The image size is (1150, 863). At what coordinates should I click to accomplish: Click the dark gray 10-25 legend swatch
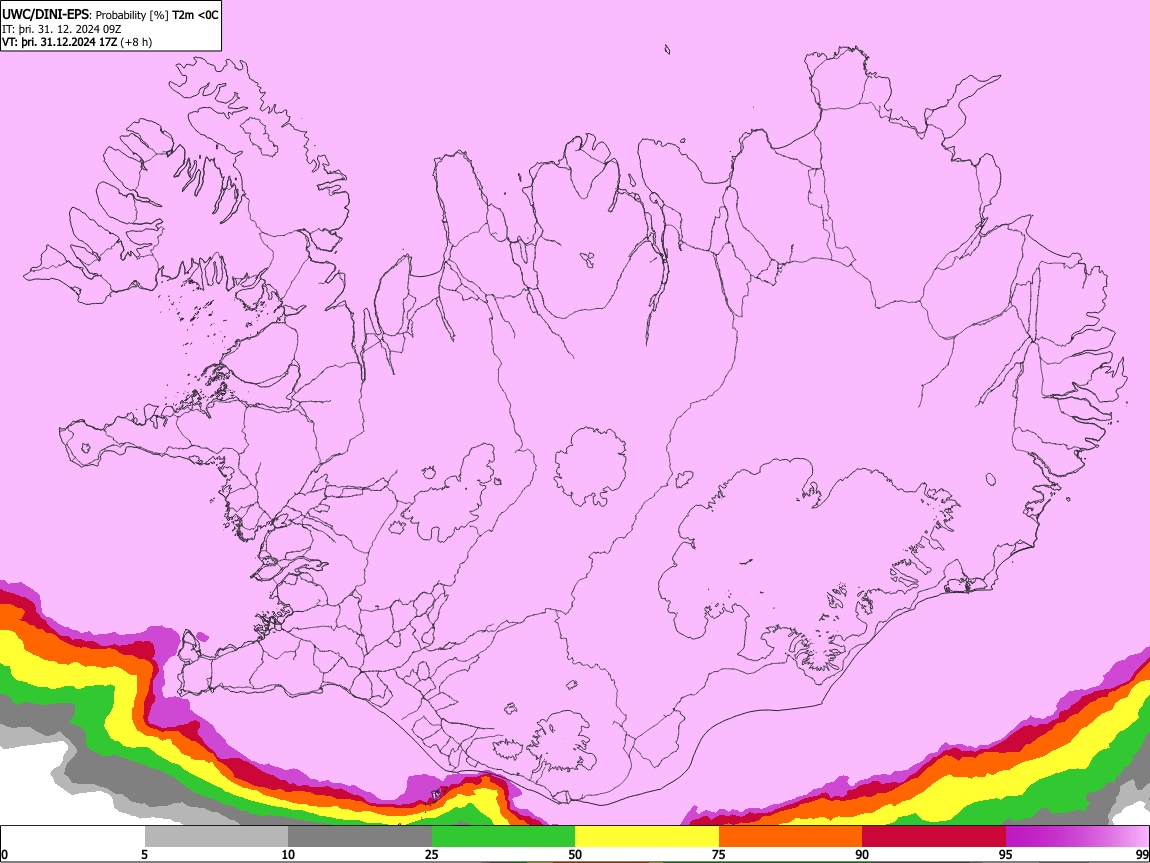tap(360, 836)
